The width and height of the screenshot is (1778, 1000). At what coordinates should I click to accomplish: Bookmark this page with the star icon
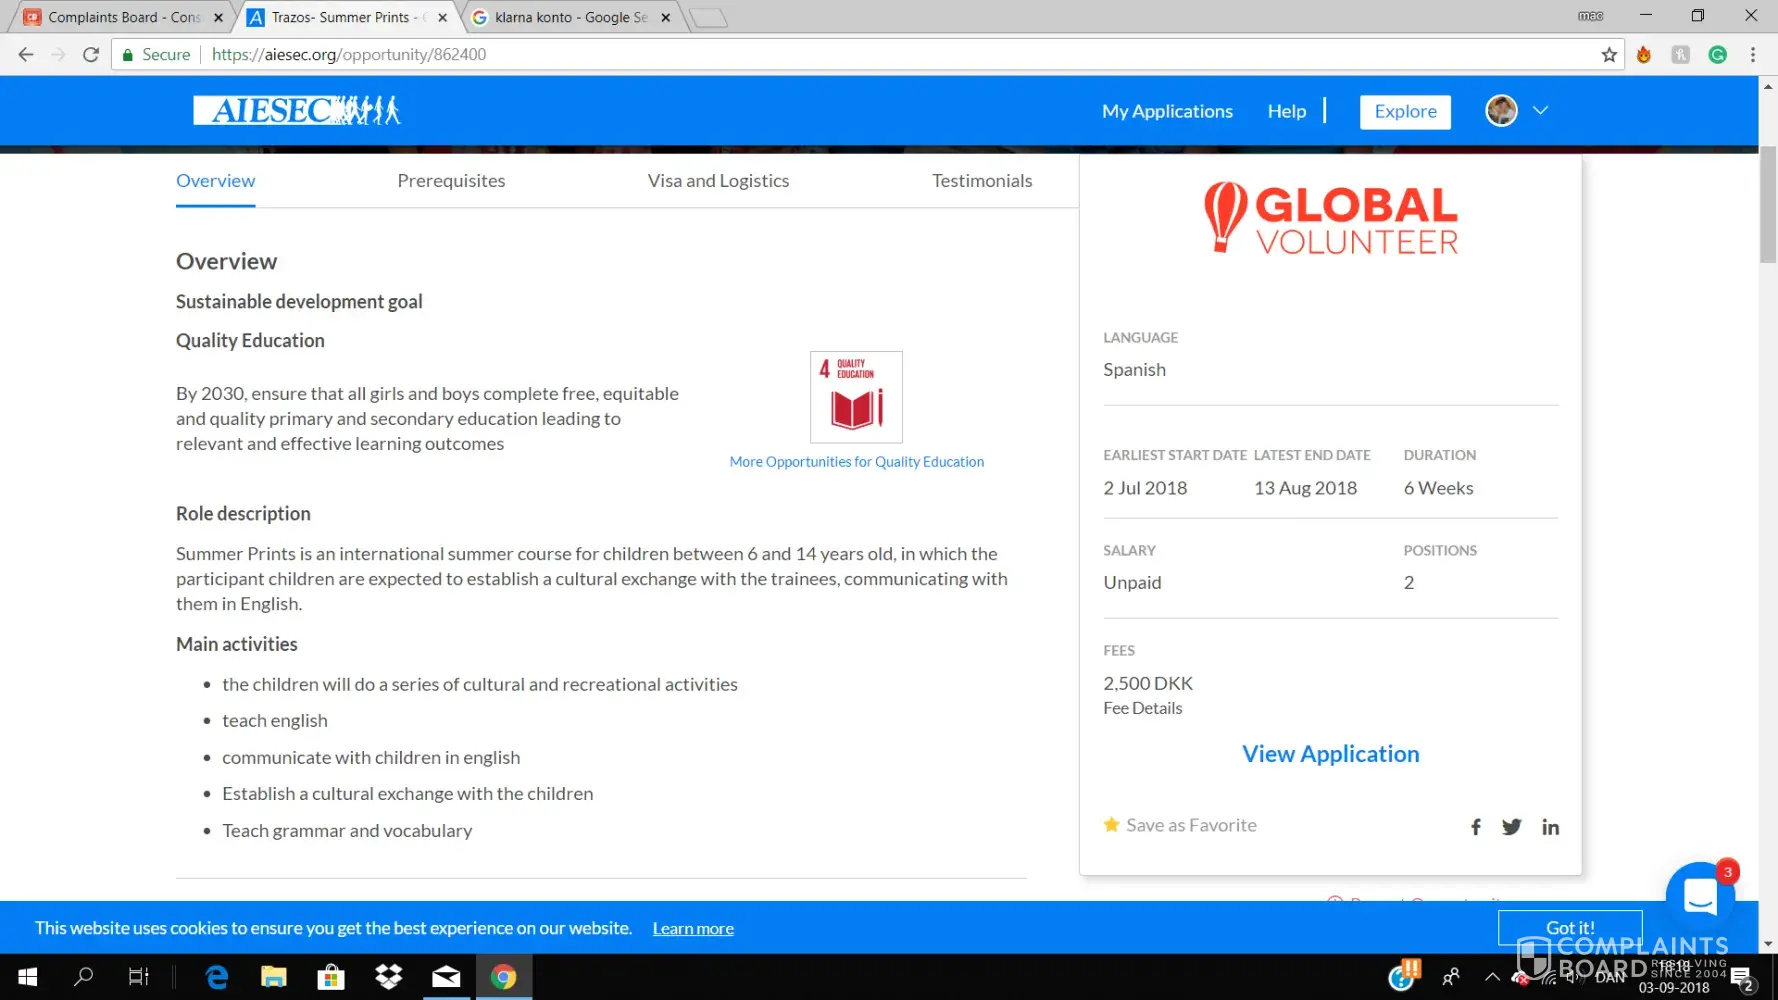pos(1609,55)
